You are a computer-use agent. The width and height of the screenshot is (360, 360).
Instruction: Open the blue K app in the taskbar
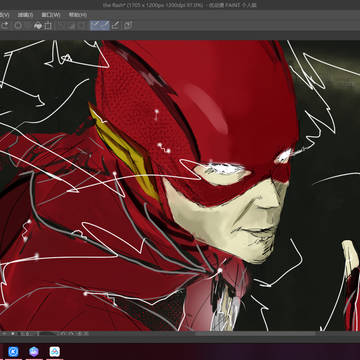tap(13, 351)
